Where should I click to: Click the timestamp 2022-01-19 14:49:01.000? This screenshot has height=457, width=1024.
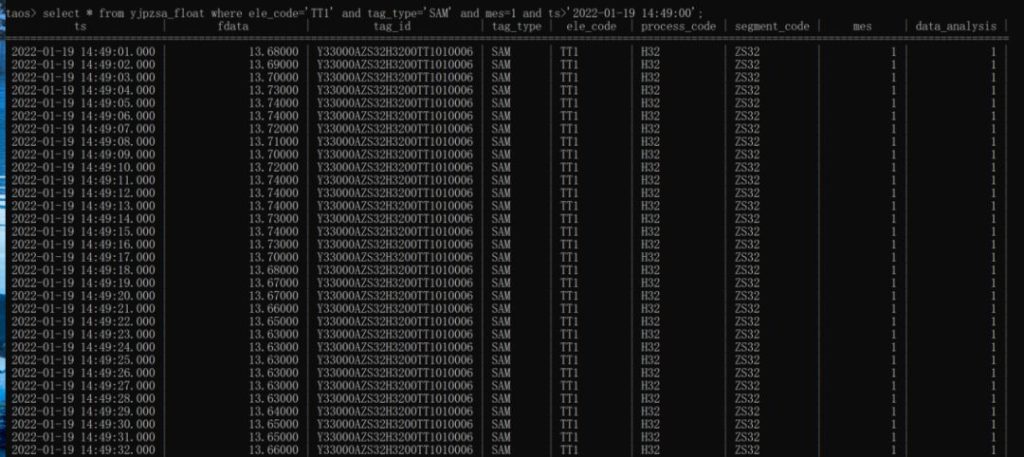[84, 52]
